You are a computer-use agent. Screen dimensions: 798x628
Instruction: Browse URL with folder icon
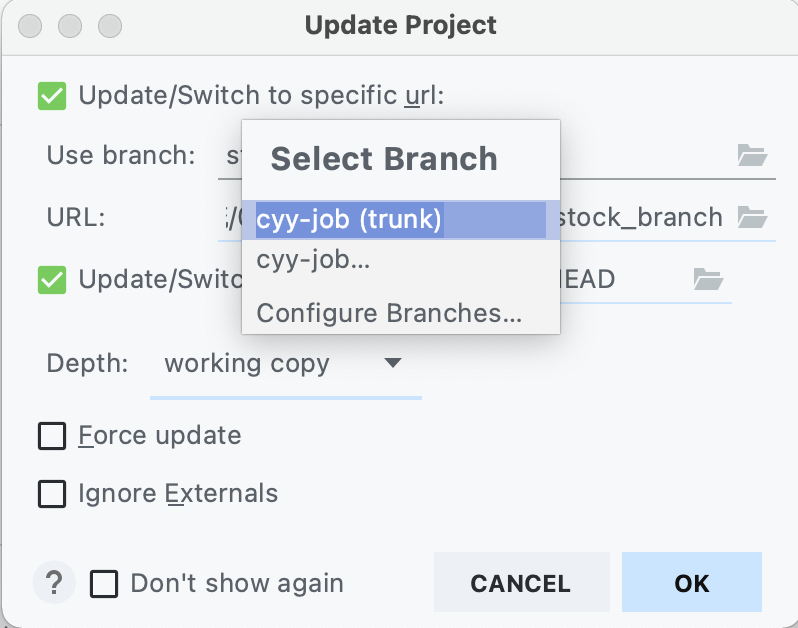click(752, 217)
